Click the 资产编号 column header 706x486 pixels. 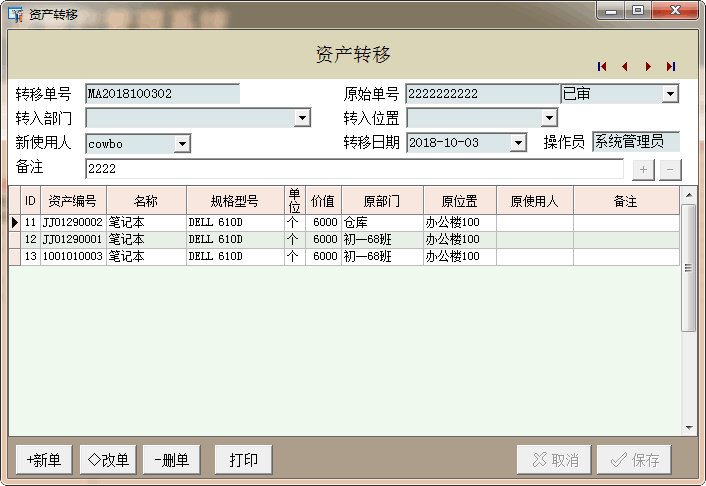73,201
